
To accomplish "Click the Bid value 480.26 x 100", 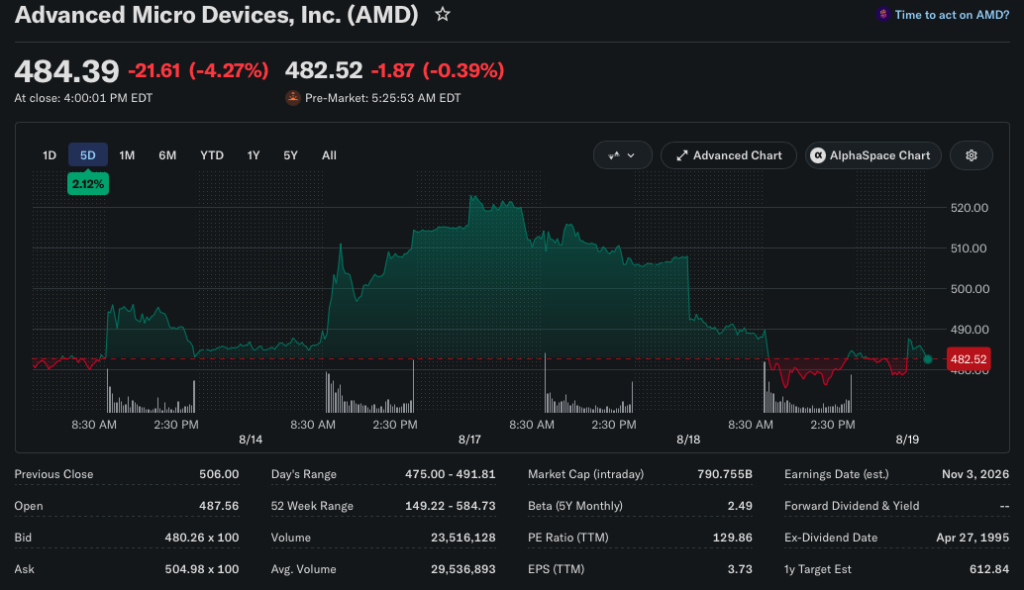I will click(202, 537).
